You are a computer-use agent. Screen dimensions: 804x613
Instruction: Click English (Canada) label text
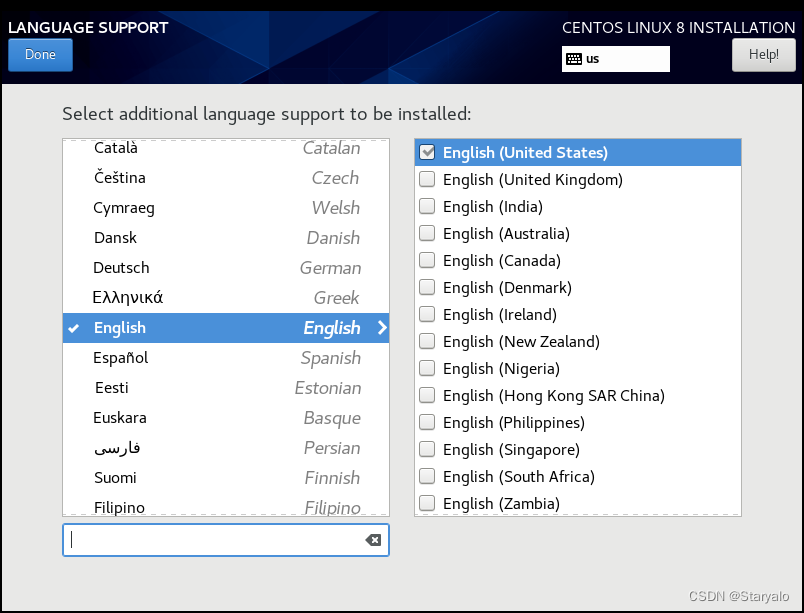tap(502, 261)
